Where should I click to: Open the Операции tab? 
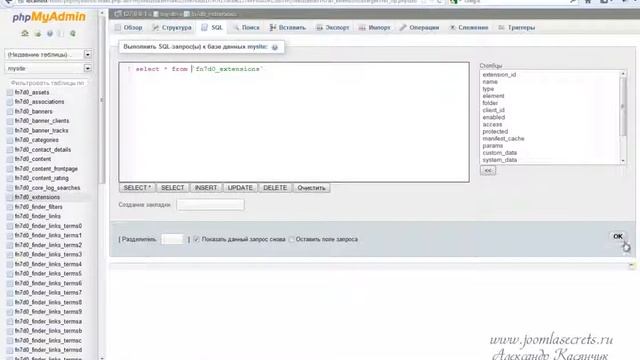tap(419, 28)
